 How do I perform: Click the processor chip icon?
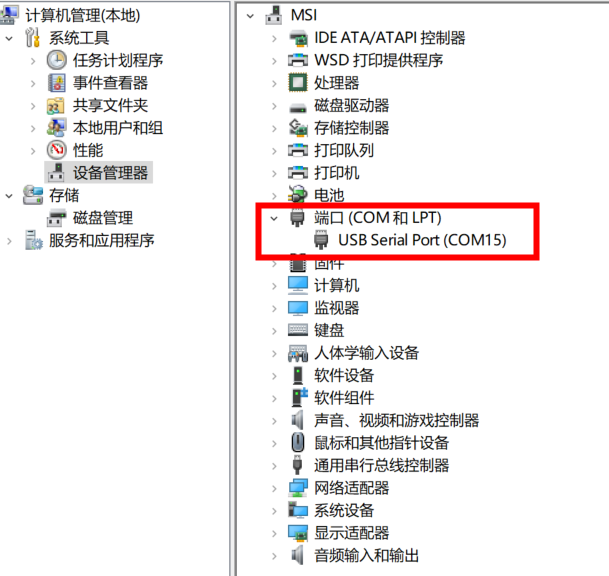coord(298,82)
